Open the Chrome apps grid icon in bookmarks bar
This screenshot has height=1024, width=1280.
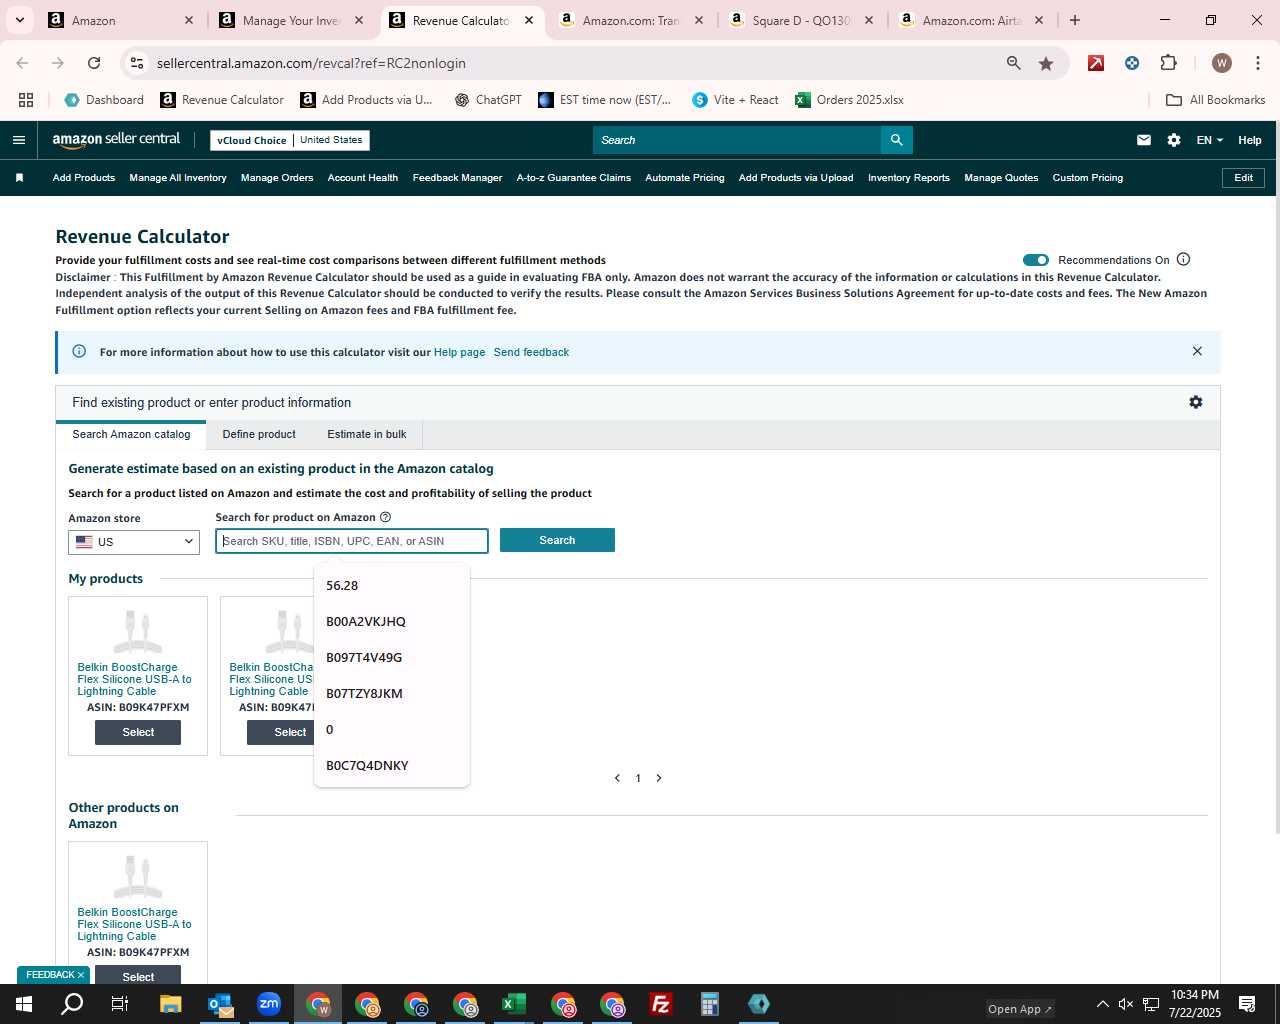click(26, 100)
